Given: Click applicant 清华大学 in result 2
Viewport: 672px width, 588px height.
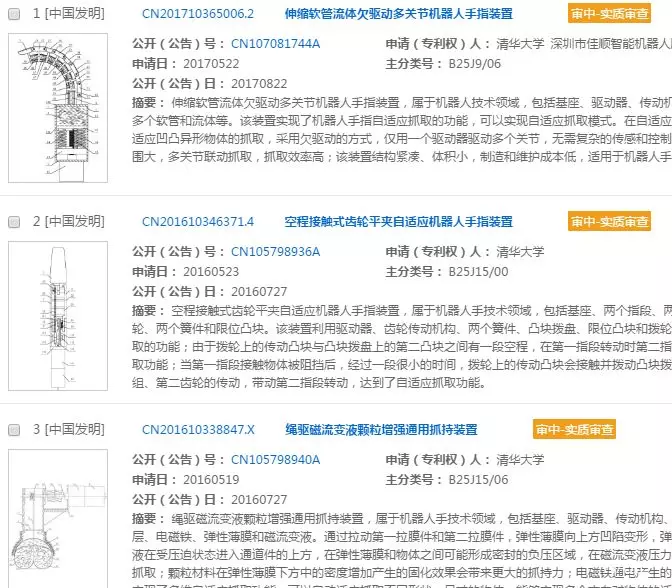Looking at the screenshot, I should click(520, 252).
